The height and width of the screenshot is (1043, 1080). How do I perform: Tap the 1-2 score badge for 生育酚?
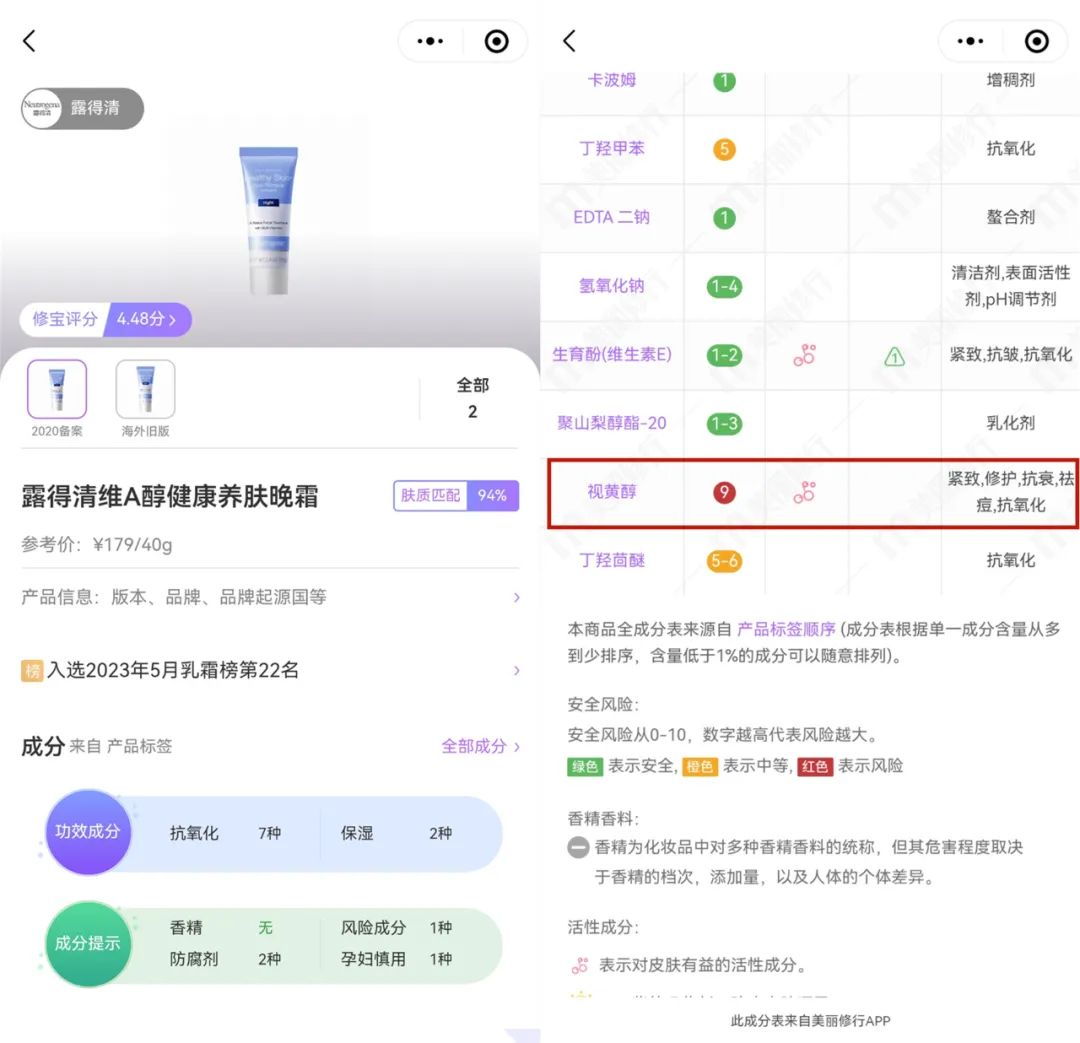(725, 355)
